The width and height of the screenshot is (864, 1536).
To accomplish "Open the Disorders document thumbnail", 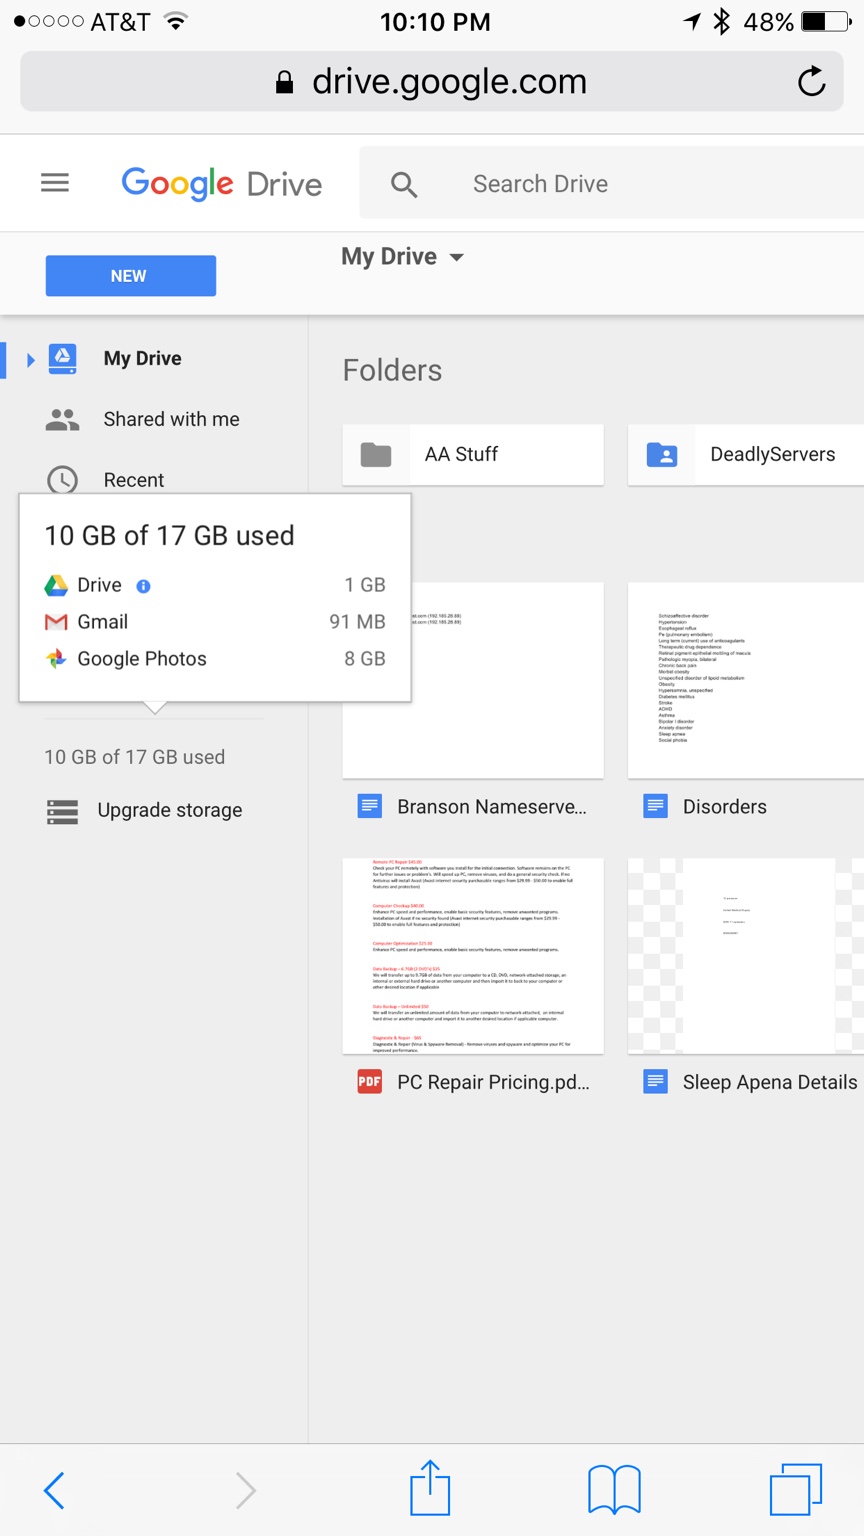I will coord(746,680).
